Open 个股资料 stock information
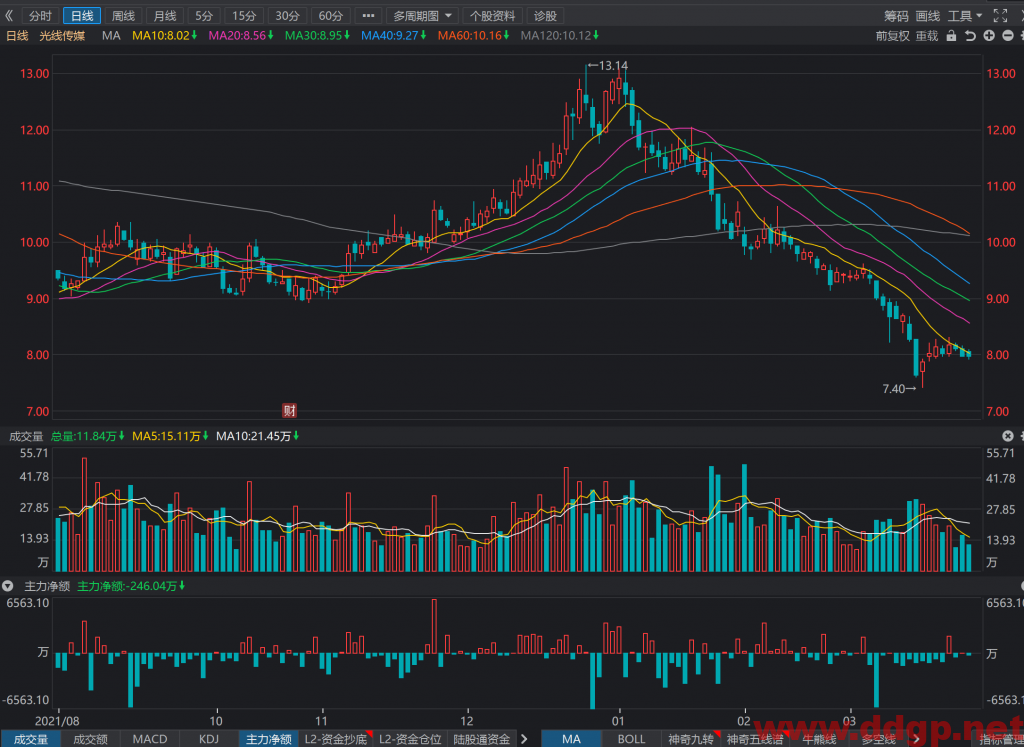 pyautogui.click(x=492, y=16)
